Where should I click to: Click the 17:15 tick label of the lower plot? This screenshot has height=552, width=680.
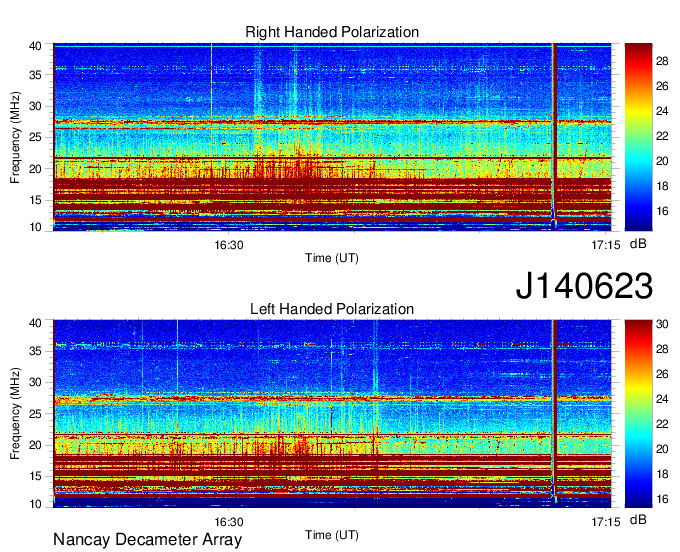point(606,522)
